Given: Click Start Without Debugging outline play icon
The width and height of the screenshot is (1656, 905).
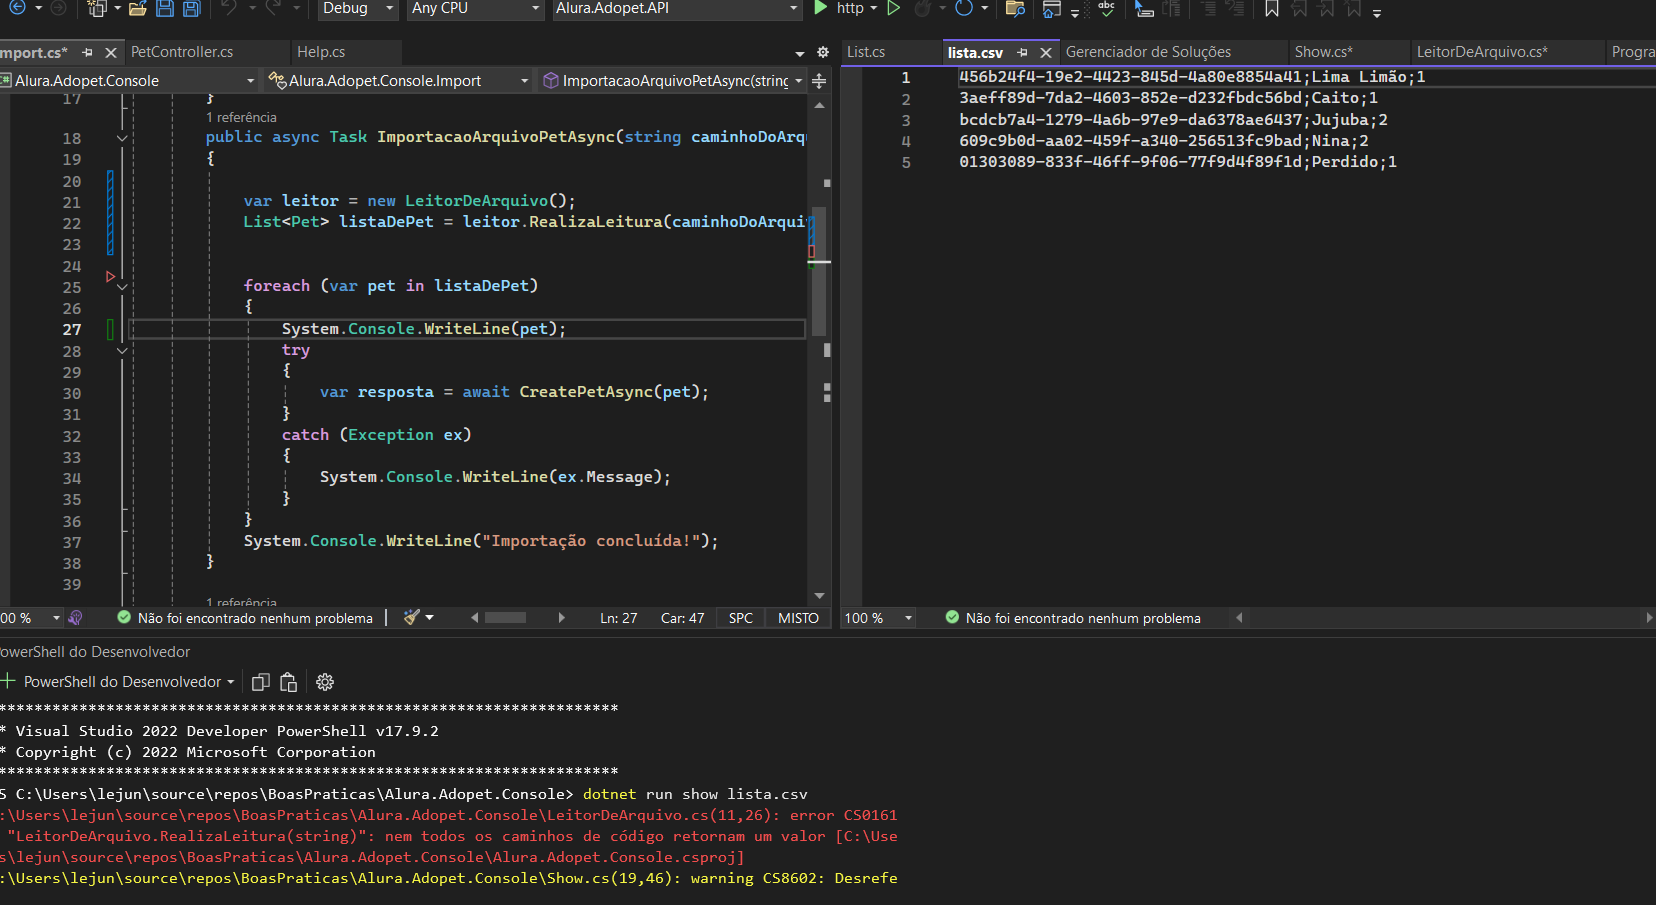Looking at the screenshot, I should (x=894, y=8).
